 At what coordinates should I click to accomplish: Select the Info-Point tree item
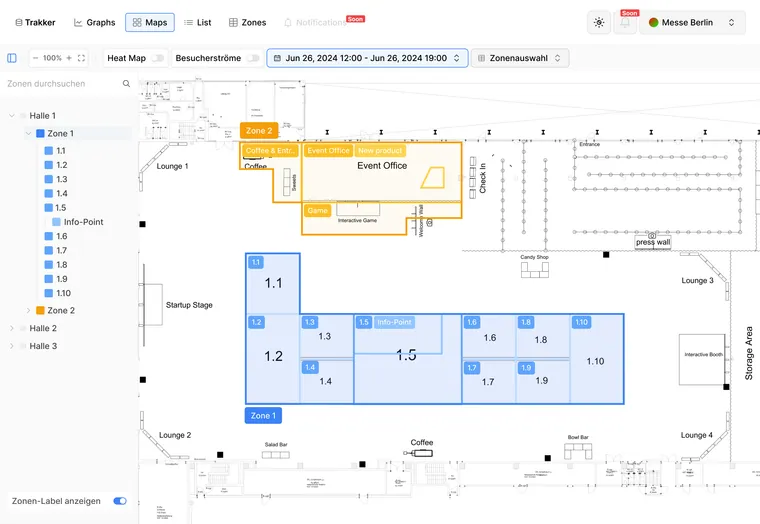83,222
